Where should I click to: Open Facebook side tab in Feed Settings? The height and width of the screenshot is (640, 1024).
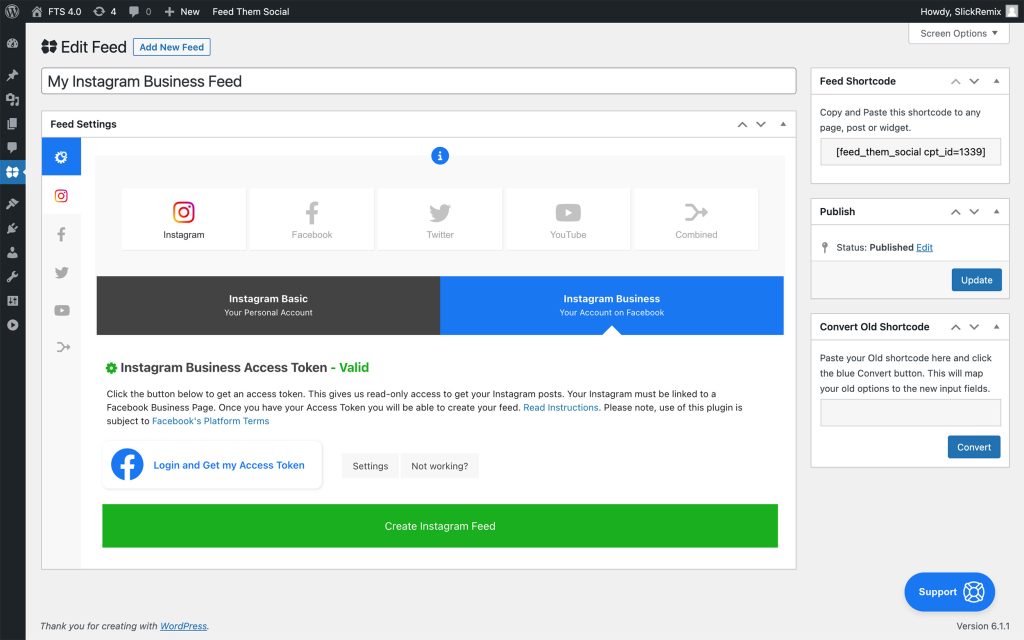(x=61, y=234)
